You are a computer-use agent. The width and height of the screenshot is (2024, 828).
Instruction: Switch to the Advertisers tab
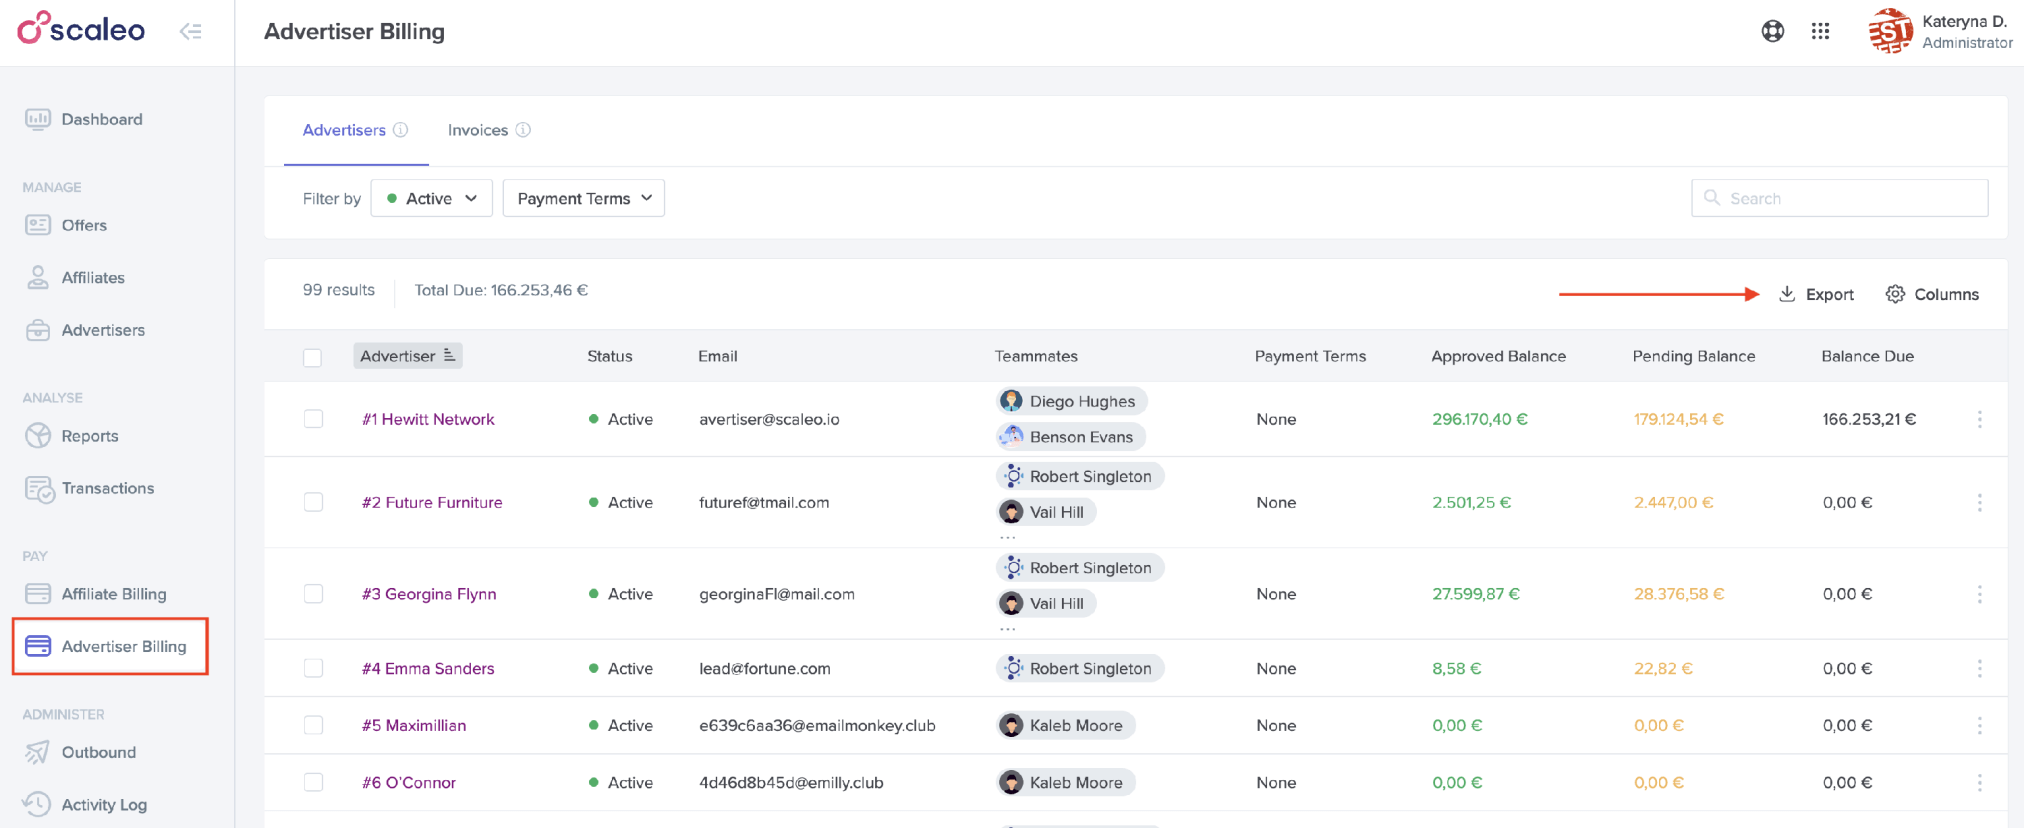pyautogui.click(x=344, y=130)
